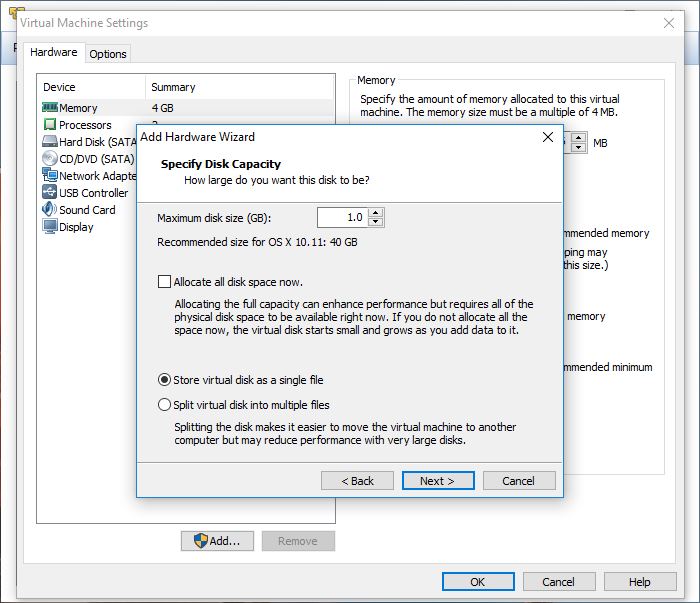The height and width of the screenshot is (603, 700).
Task: Click Cancel in Virtual Machine Settings
Action: [x=559, y=582]
